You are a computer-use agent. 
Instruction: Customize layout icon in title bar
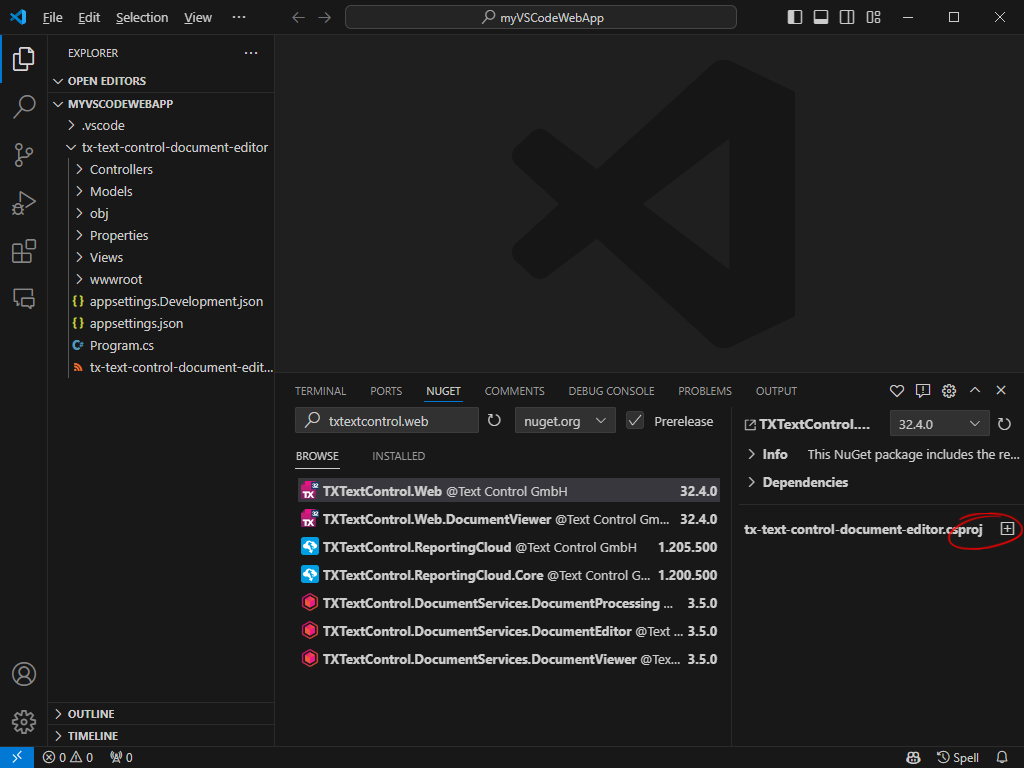coord(873,18)
